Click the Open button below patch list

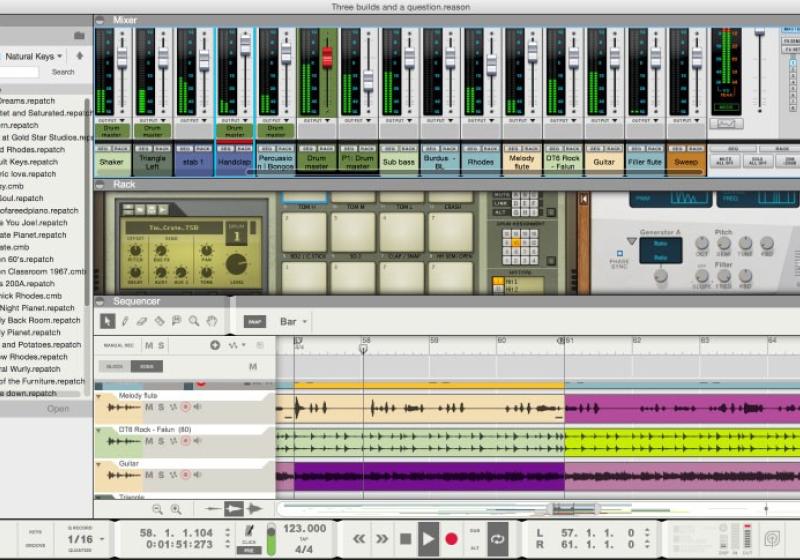pyautogui.click(x=58, y=408)
